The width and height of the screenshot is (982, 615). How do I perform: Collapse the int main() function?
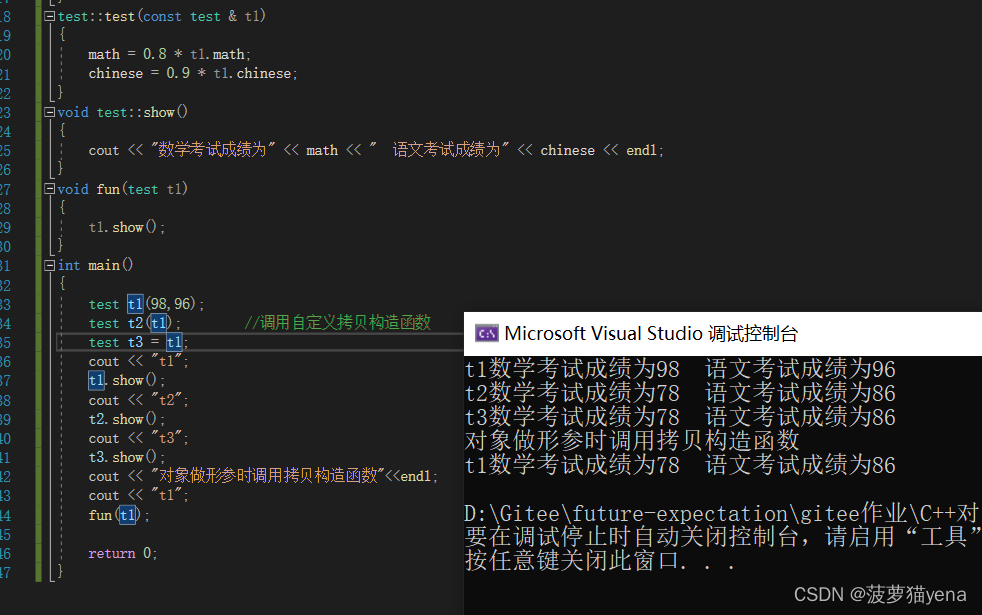[49, 266]
